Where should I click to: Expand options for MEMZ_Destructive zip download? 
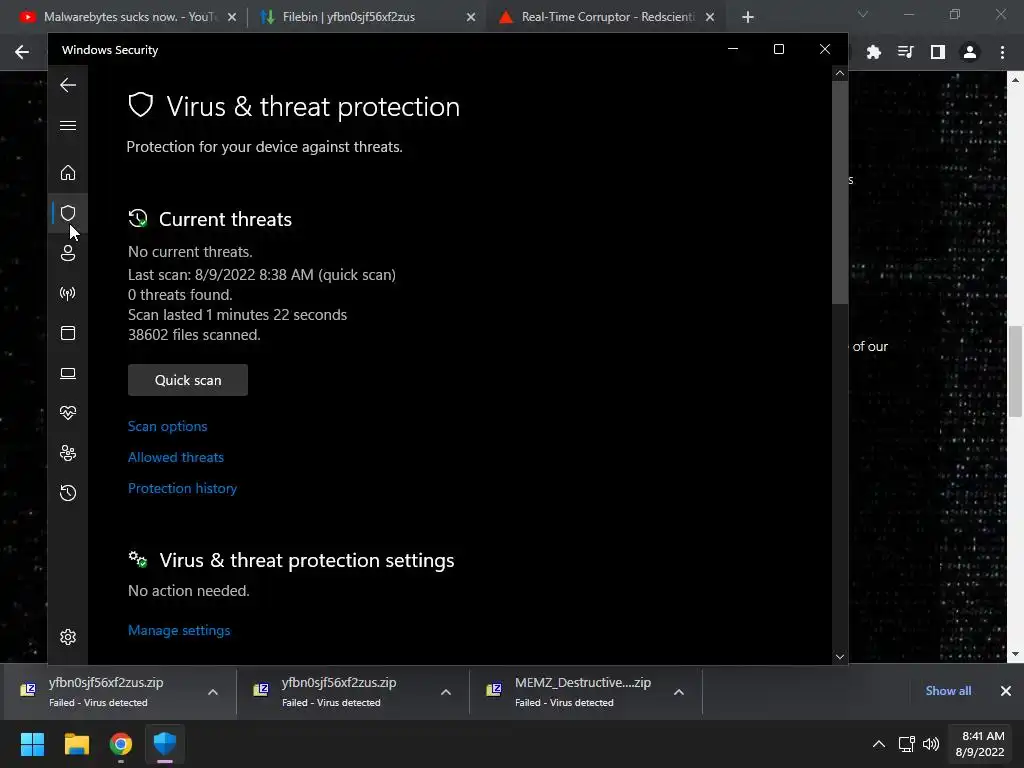click(x=679, y=692)
